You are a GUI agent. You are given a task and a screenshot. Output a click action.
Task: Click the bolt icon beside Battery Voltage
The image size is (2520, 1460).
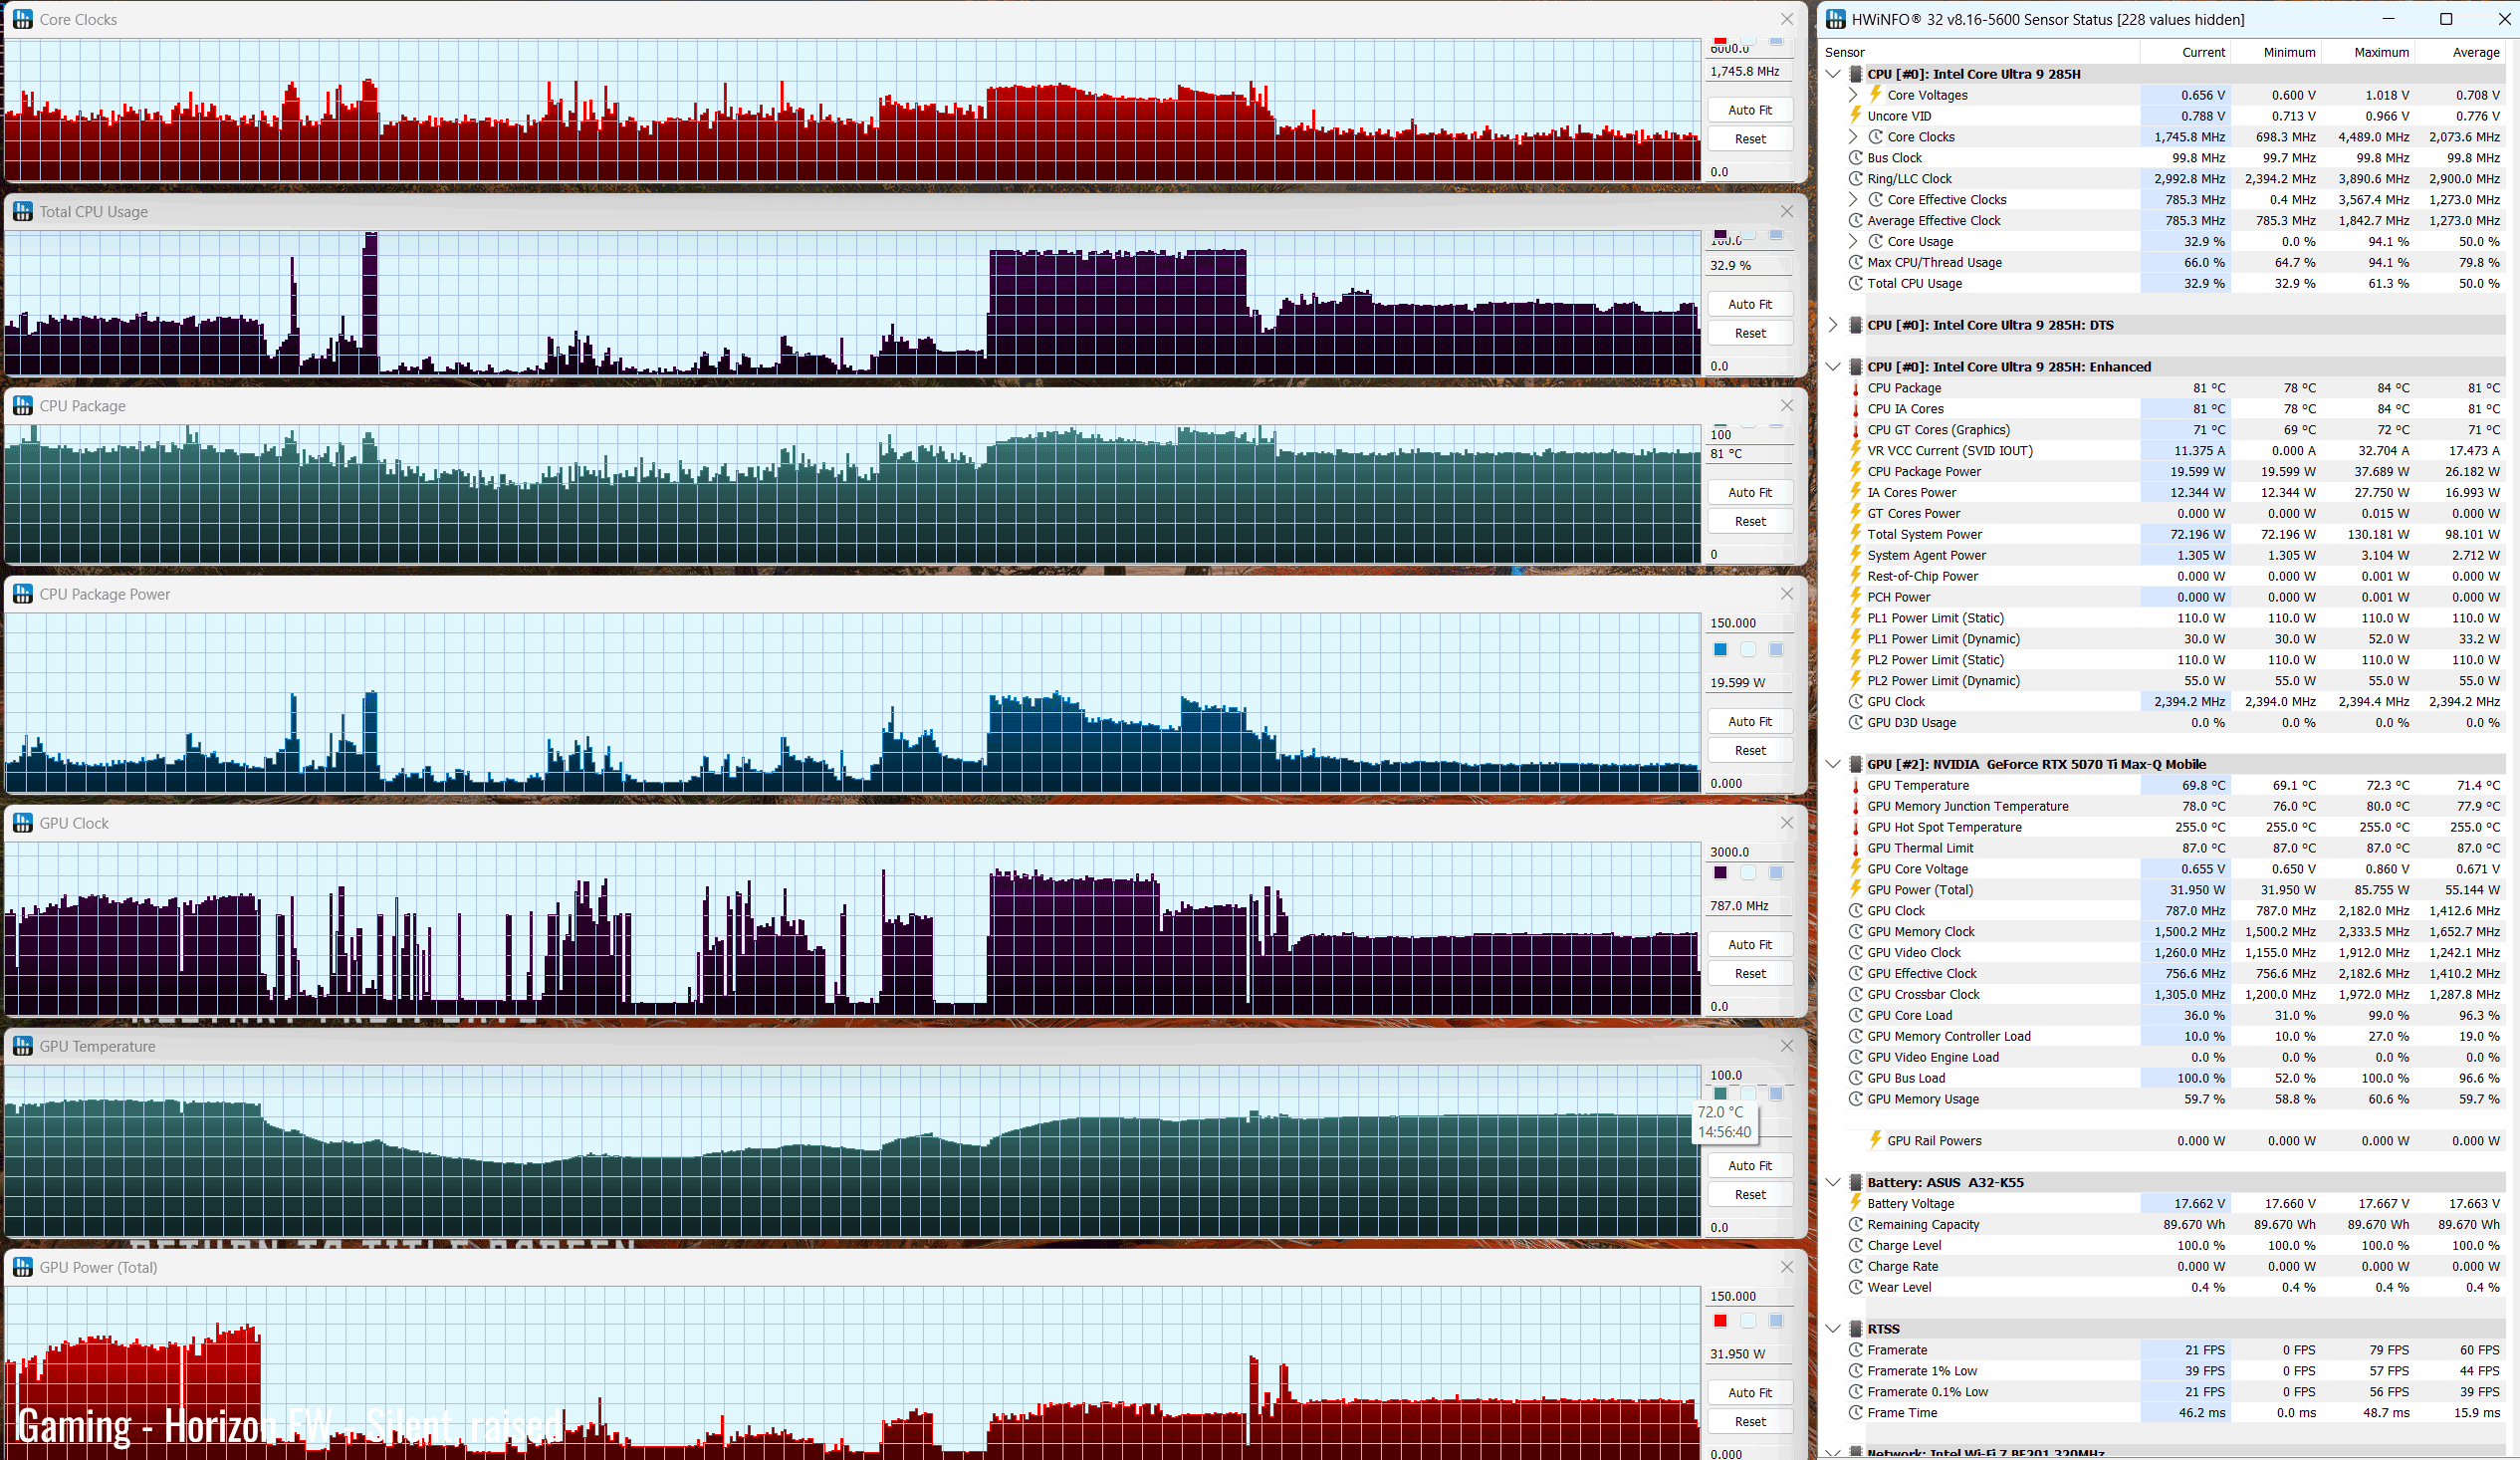[x=1855, y=1203]
